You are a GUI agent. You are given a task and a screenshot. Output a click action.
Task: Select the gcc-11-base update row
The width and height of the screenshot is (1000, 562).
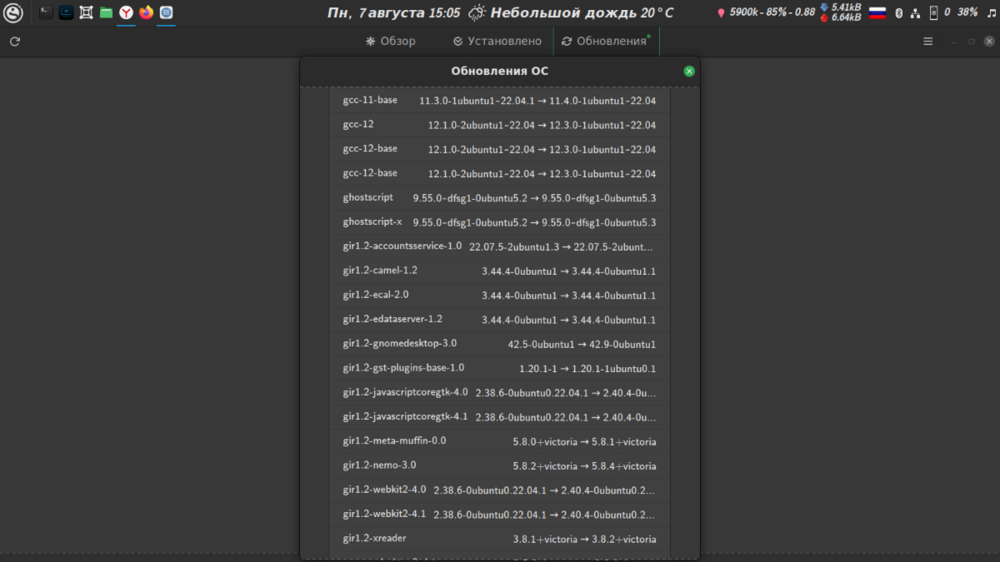point(499,100)
